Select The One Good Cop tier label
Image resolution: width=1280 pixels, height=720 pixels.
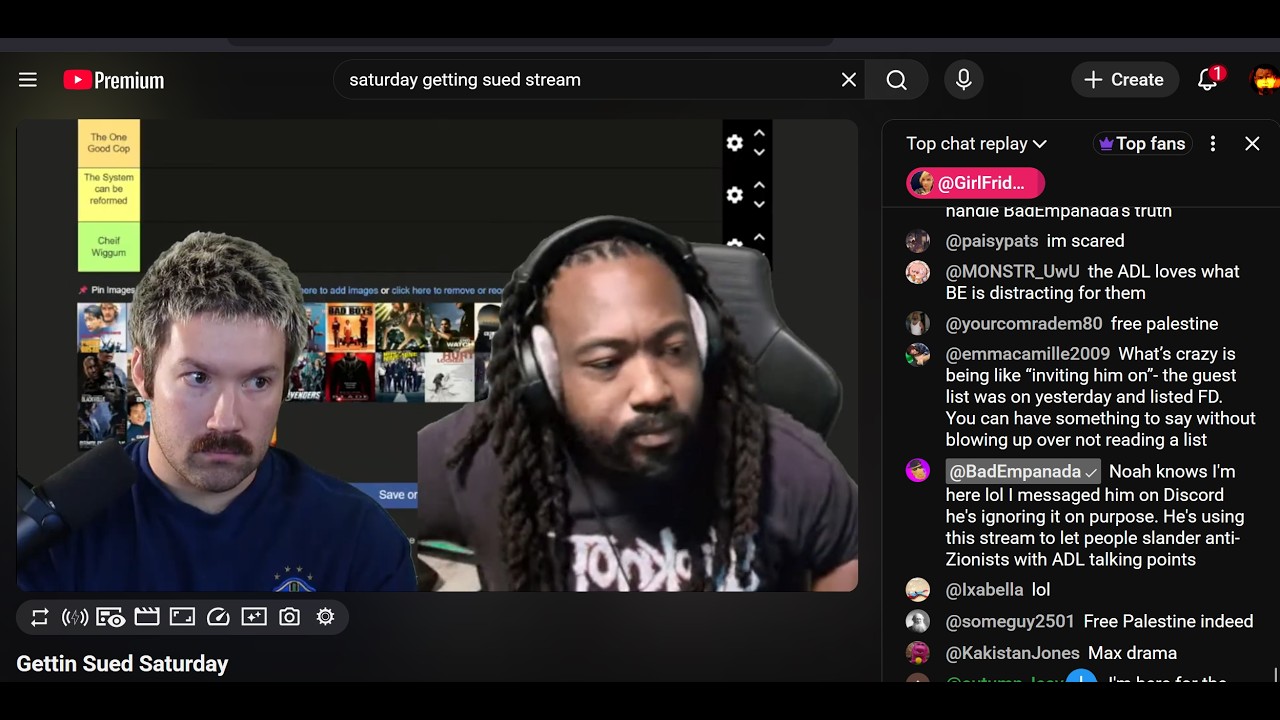click(x=109, y=143)
